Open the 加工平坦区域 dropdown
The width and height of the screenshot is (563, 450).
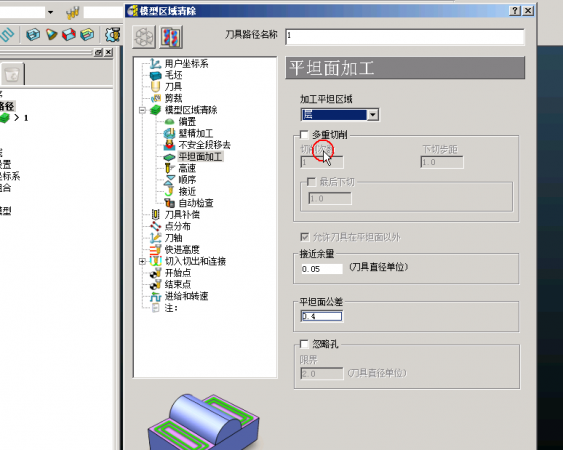pos(373,115)
